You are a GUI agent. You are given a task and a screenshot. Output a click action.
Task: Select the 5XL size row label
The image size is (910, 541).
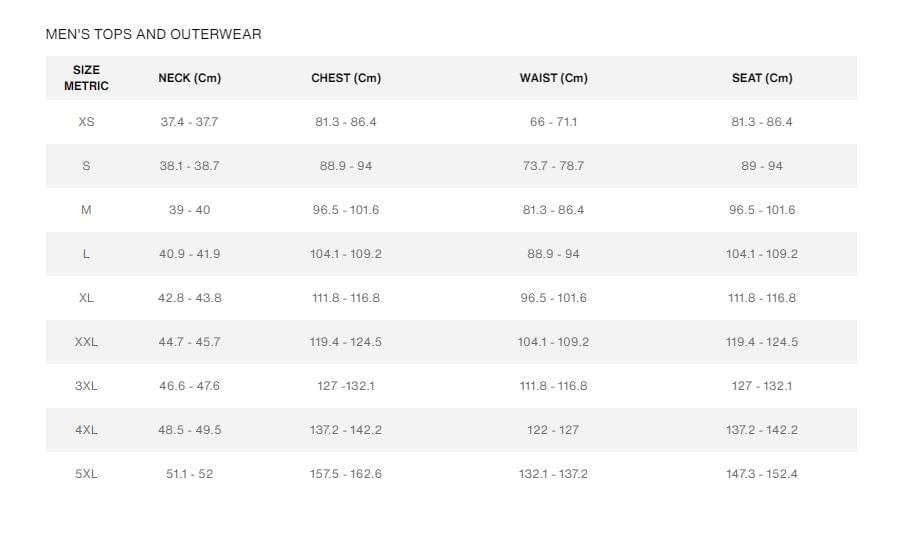click(86, 474)
